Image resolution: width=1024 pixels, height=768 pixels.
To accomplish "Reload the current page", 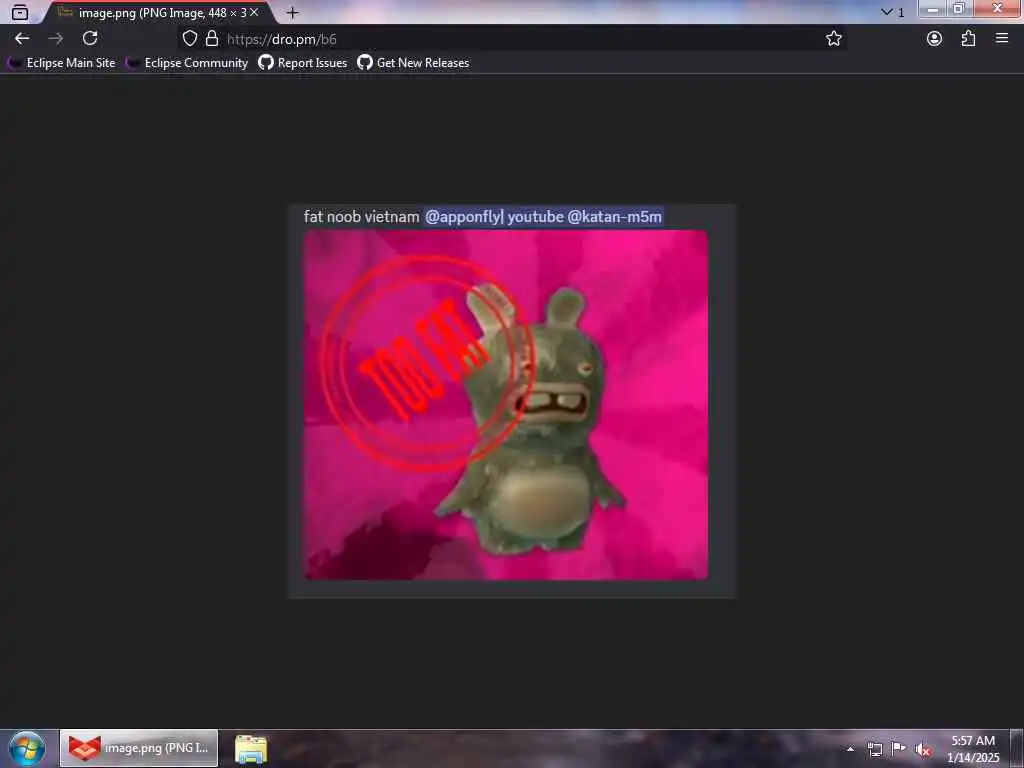I will tap(90, 39).
